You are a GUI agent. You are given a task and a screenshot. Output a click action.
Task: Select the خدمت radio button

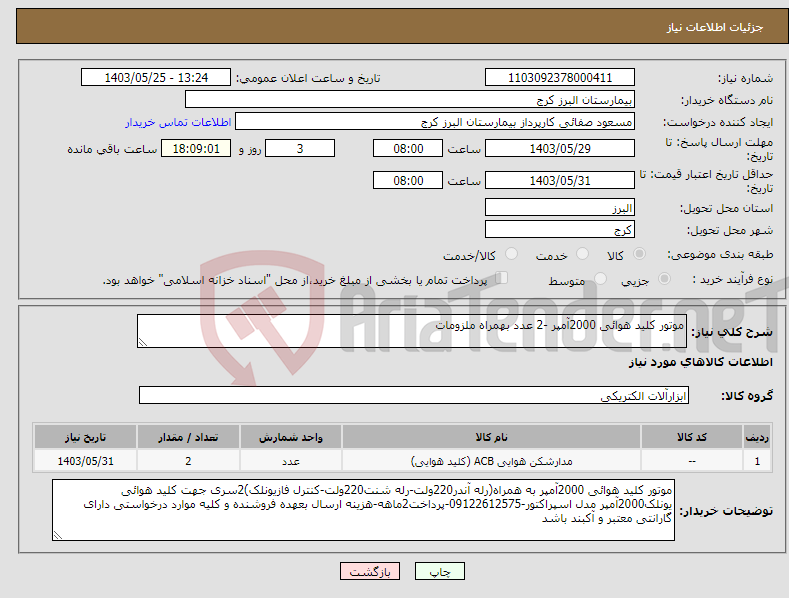tap(582, 254)
